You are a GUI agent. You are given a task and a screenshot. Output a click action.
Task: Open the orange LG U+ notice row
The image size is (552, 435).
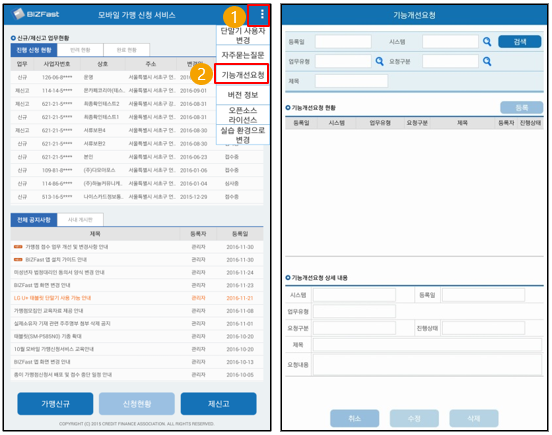(x=137, y=298)
